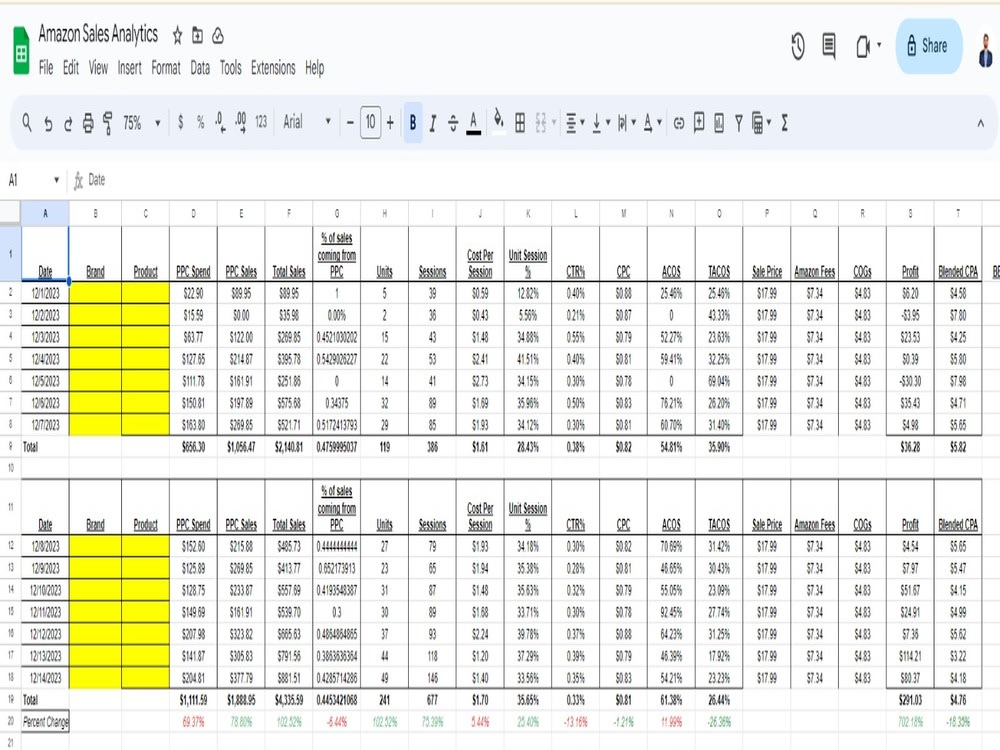1000x750 pixels.
Task: Open the borders tool
Action: pyautogui.click(x=520, y=122)
